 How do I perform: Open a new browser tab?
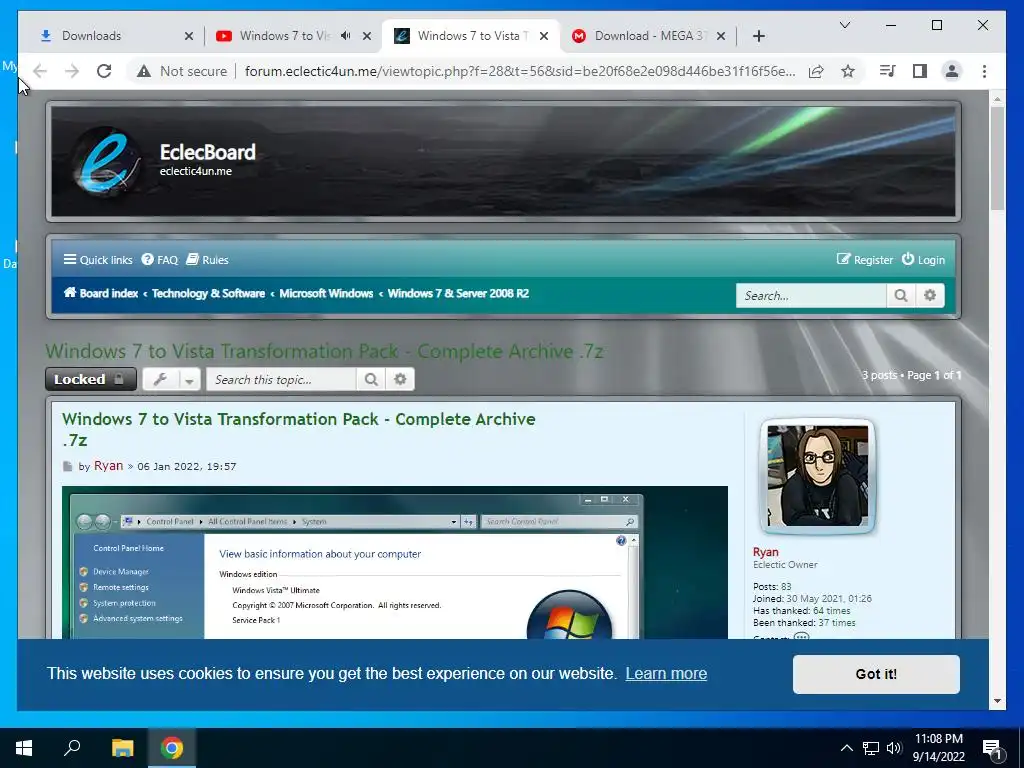(758, 36)
